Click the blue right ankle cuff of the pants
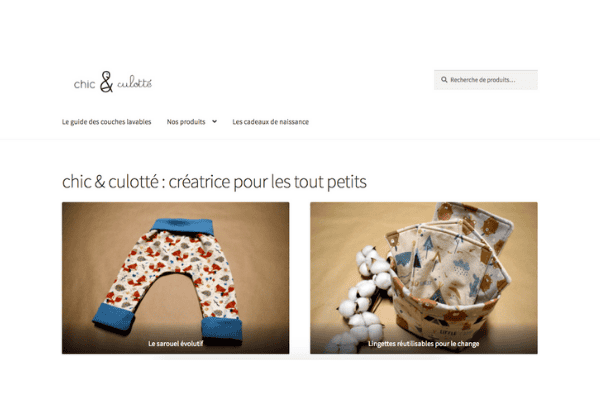Image resolution: width=600 pixels, height=400 pixels. (x=222, y=328)
